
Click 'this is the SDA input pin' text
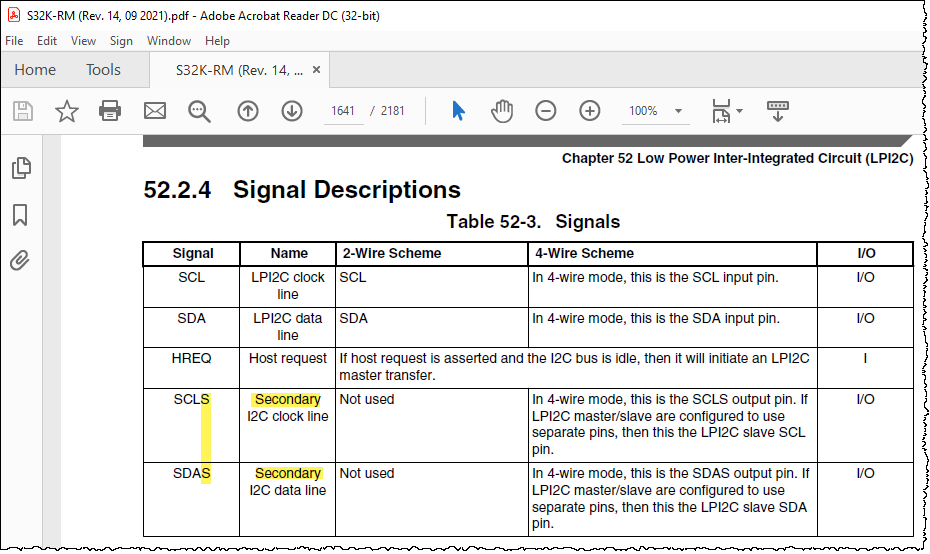point(705,318)
